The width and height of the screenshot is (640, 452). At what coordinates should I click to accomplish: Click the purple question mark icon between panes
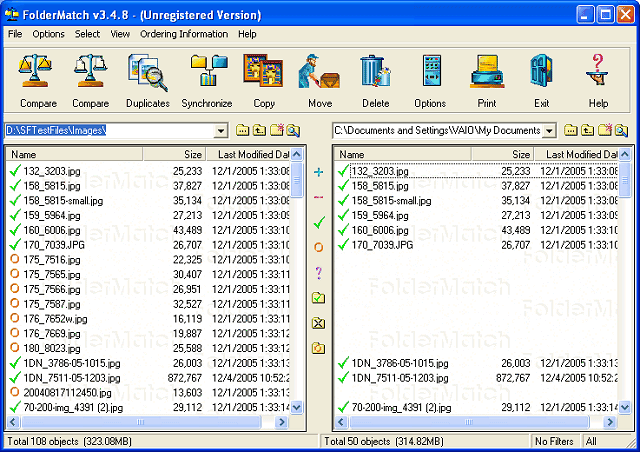(318, 273)
